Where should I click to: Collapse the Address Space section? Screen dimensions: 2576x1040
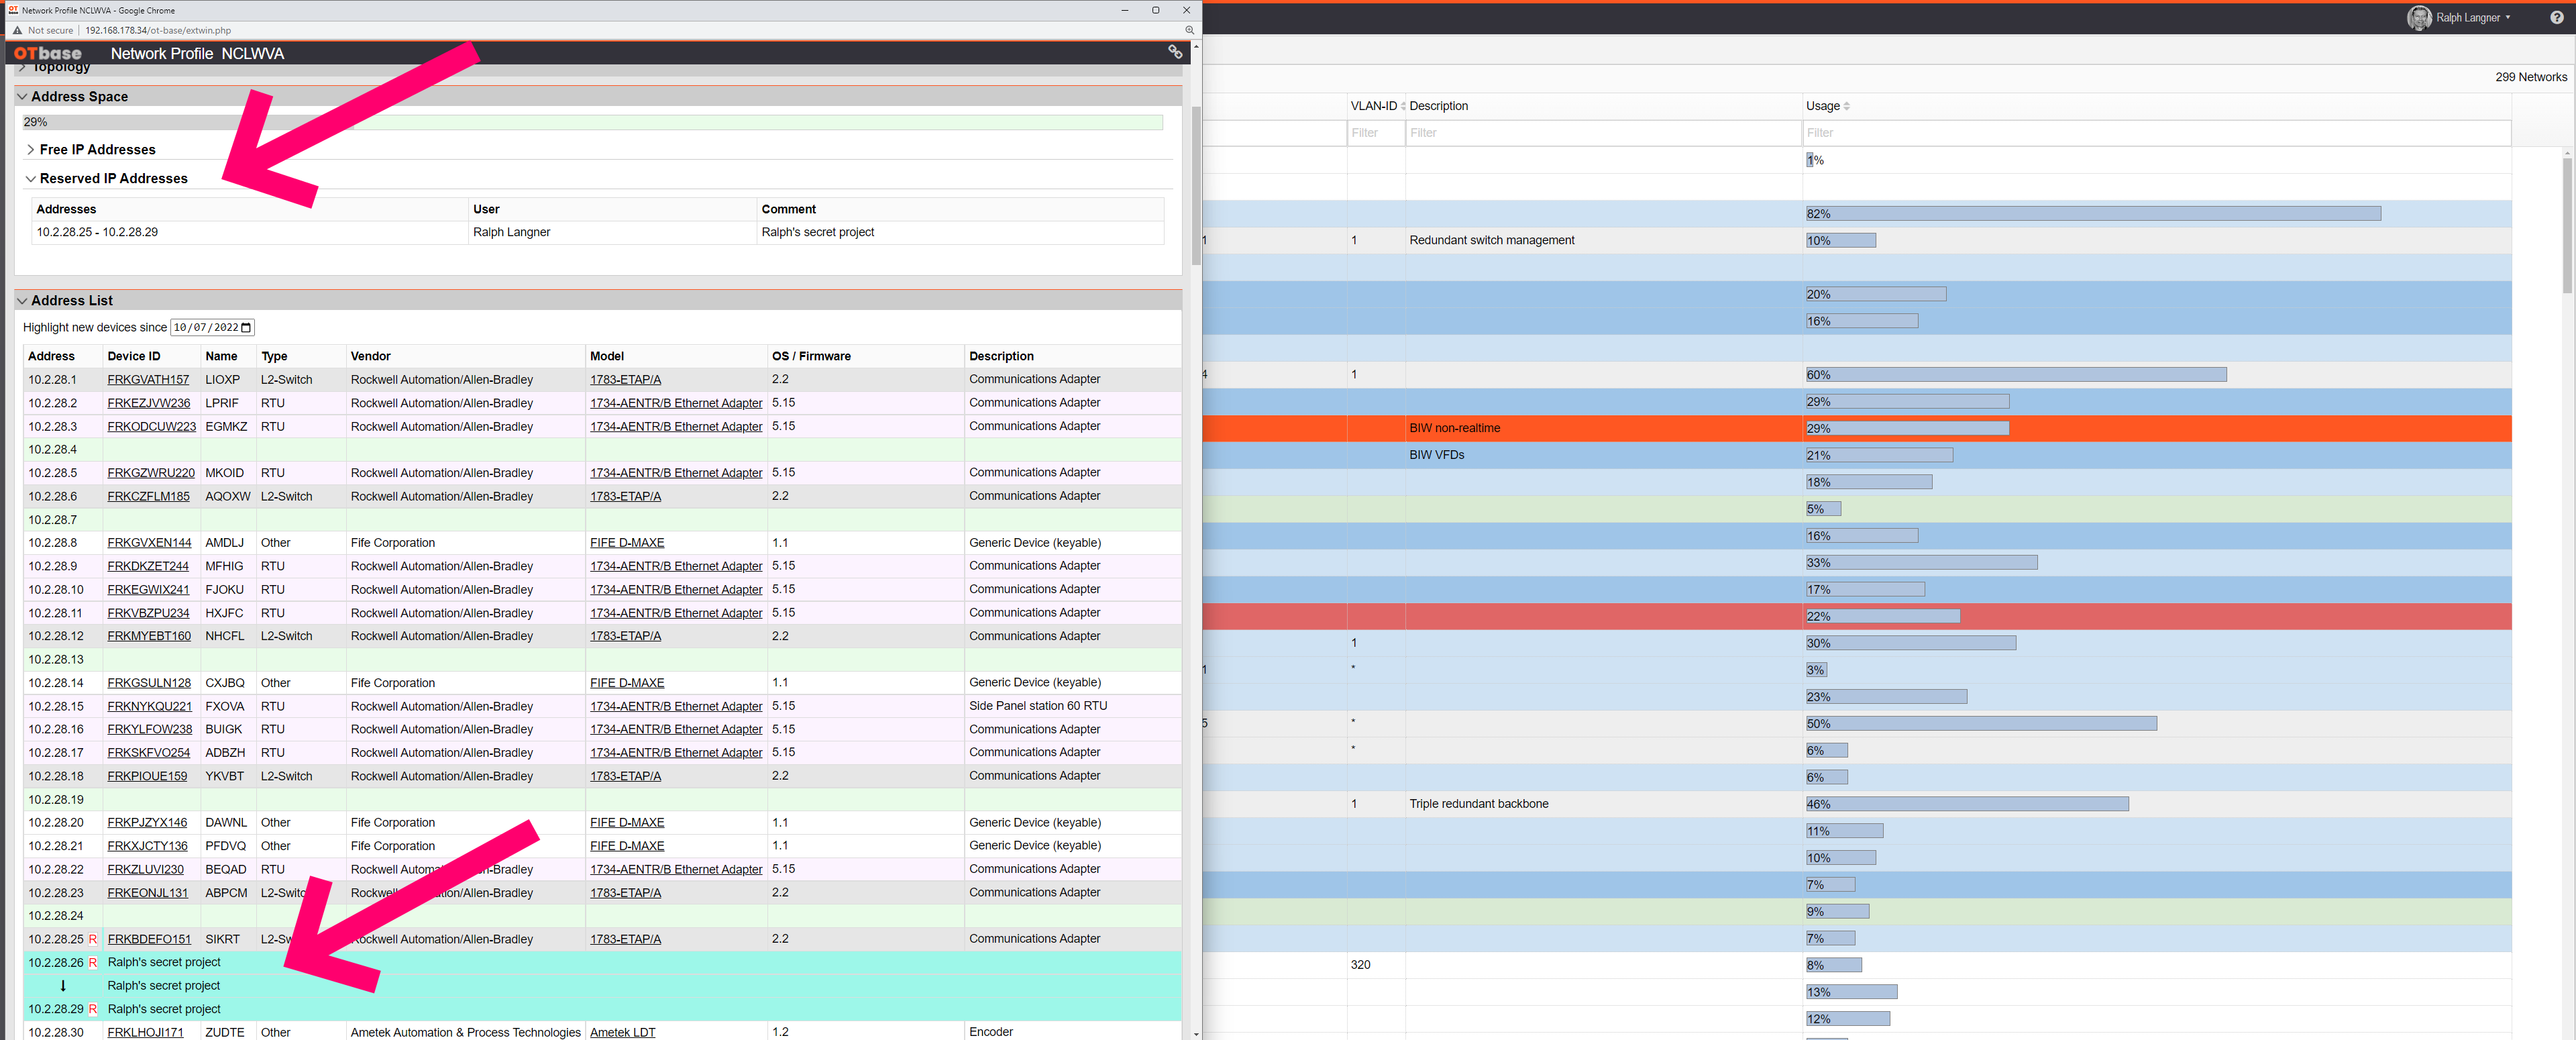pyautogui.click(x=22, y=97)
